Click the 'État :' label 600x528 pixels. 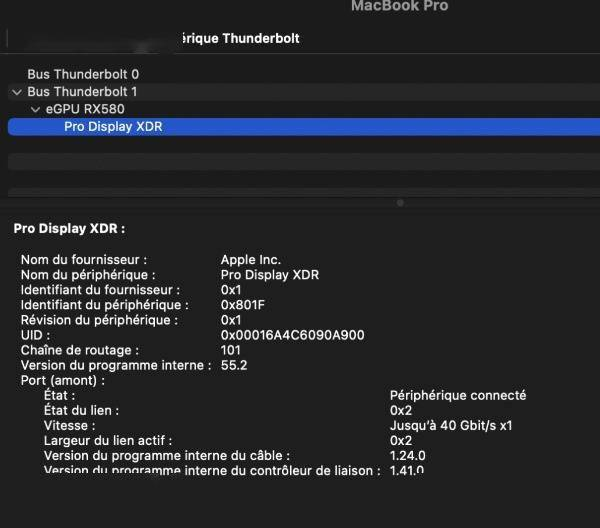[x=59, y=395]
